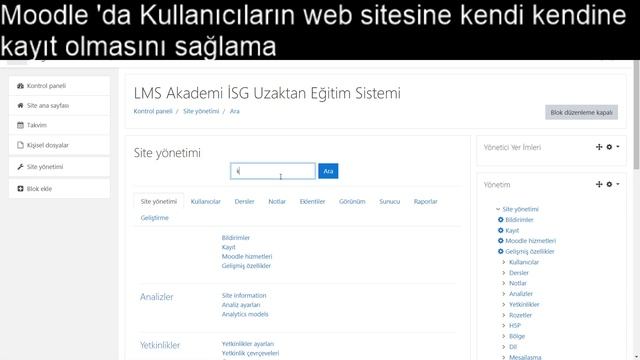The width and height of the screenshot is (640, 360).
Task: Switch to the Notlar tab
Action: (277, 202)
